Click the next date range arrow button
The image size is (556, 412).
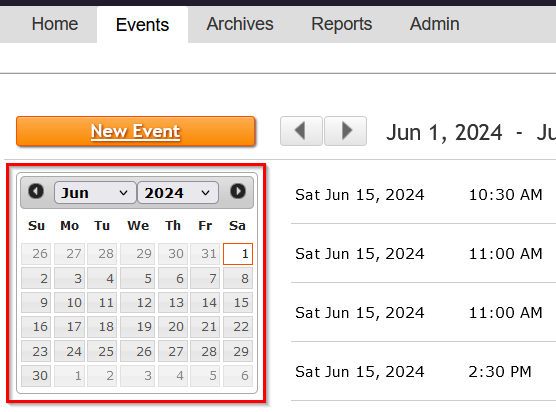346,131
